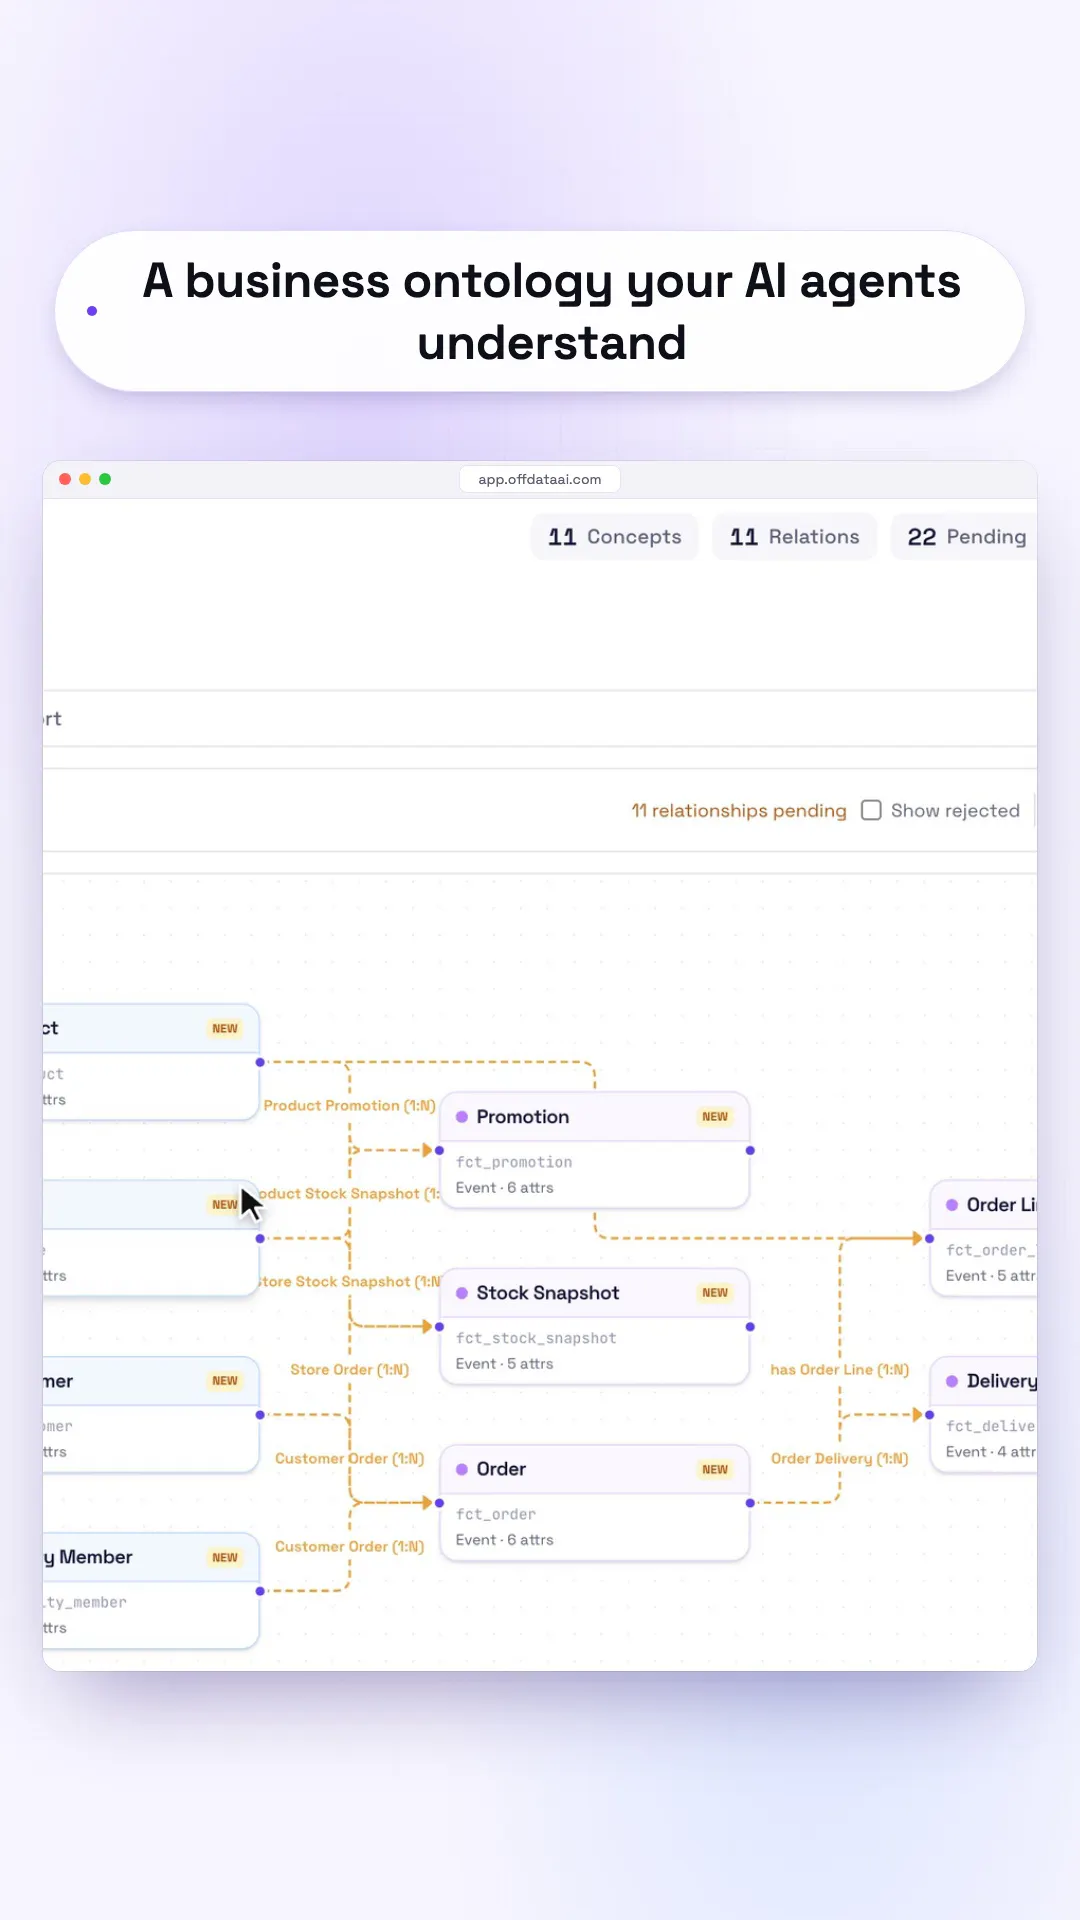The image size is (1080, 1920).
Task: Click the NEW badge on Promotion node
Action: [715, 1117]
